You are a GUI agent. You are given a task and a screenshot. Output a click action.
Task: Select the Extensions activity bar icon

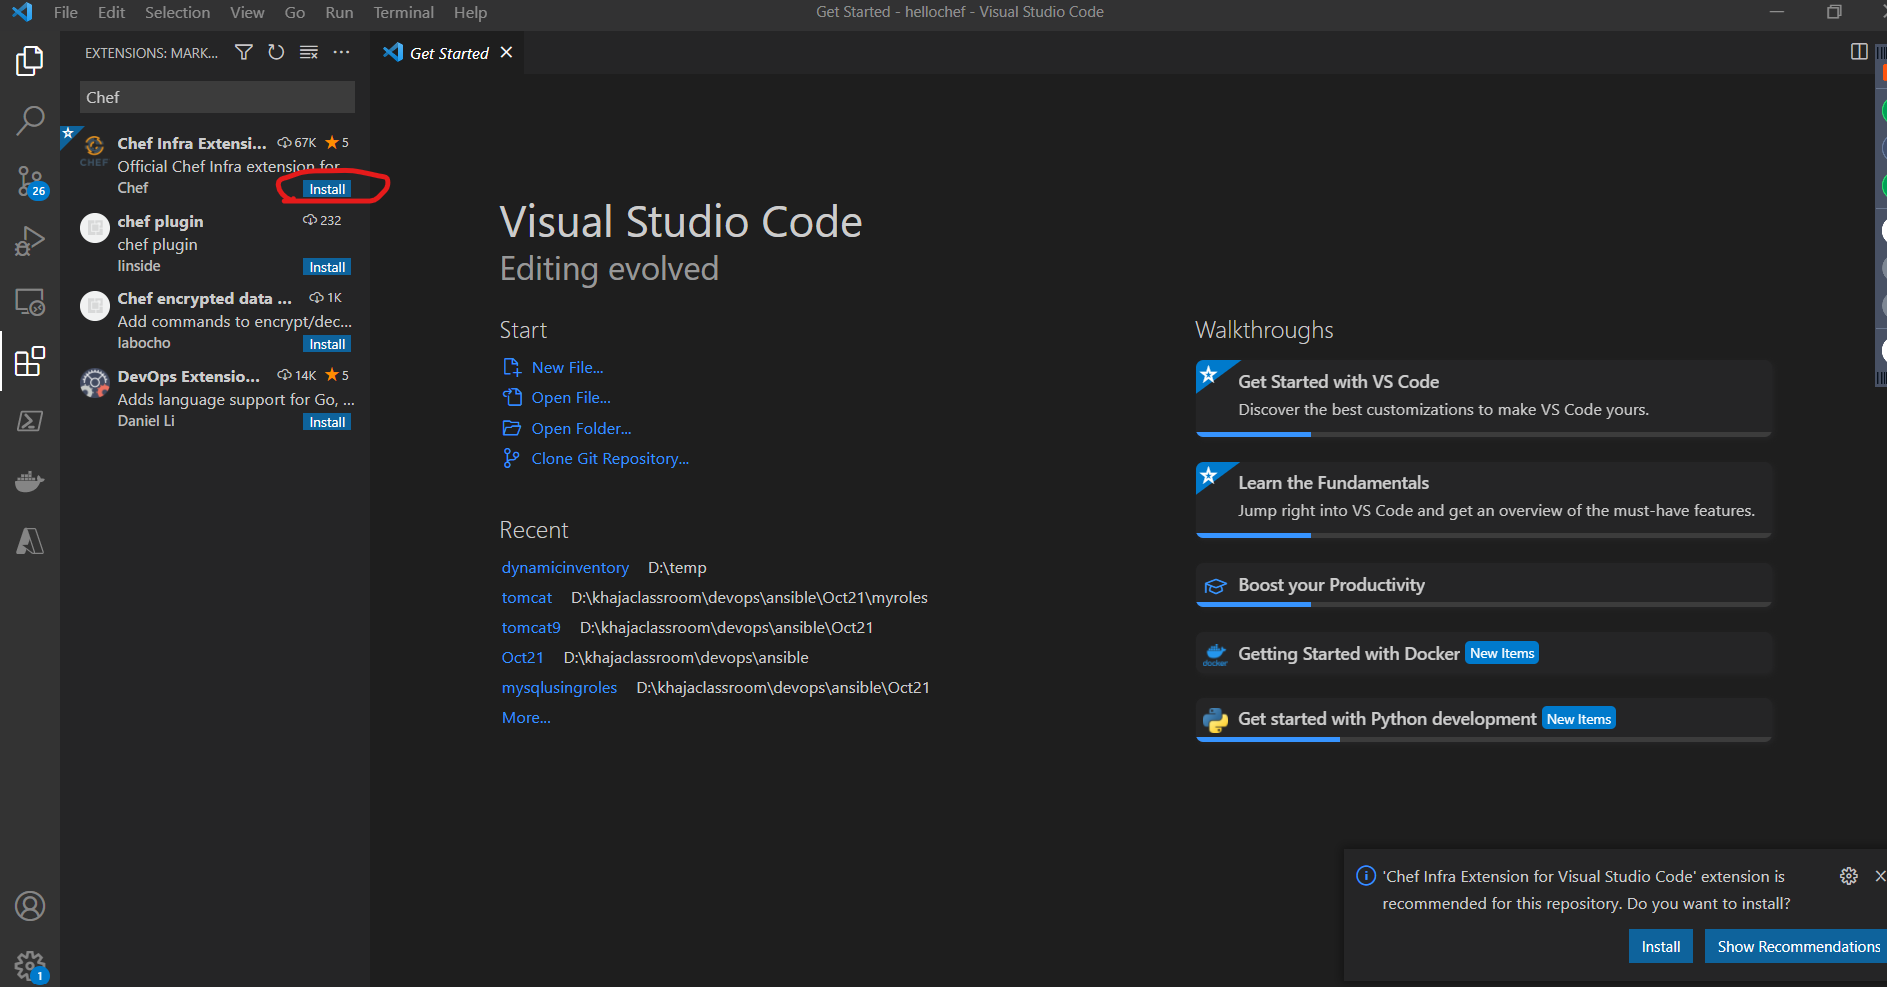(x=30, y=361)
